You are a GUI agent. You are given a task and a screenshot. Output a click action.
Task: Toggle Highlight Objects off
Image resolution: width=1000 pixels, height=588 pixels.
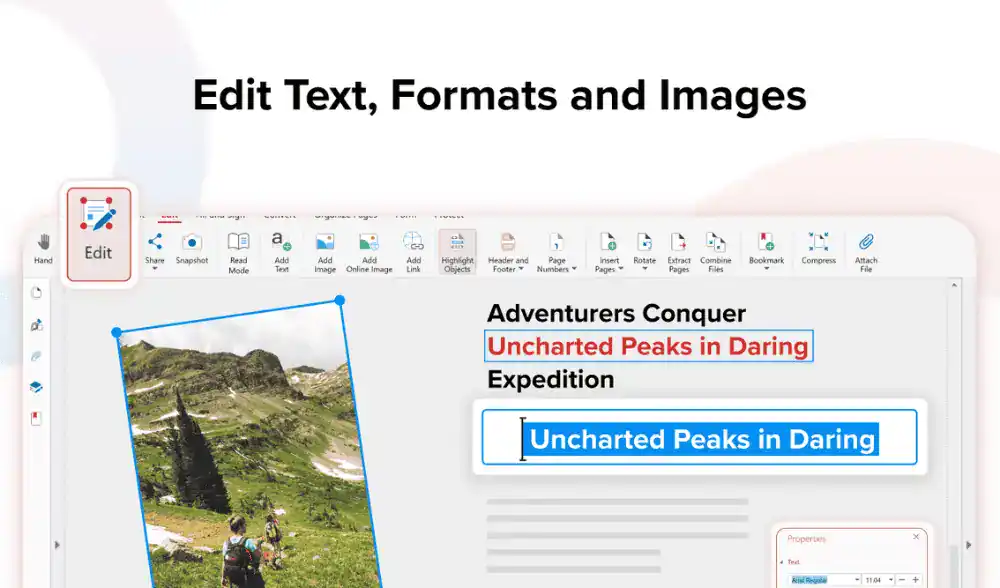[457, 252]
